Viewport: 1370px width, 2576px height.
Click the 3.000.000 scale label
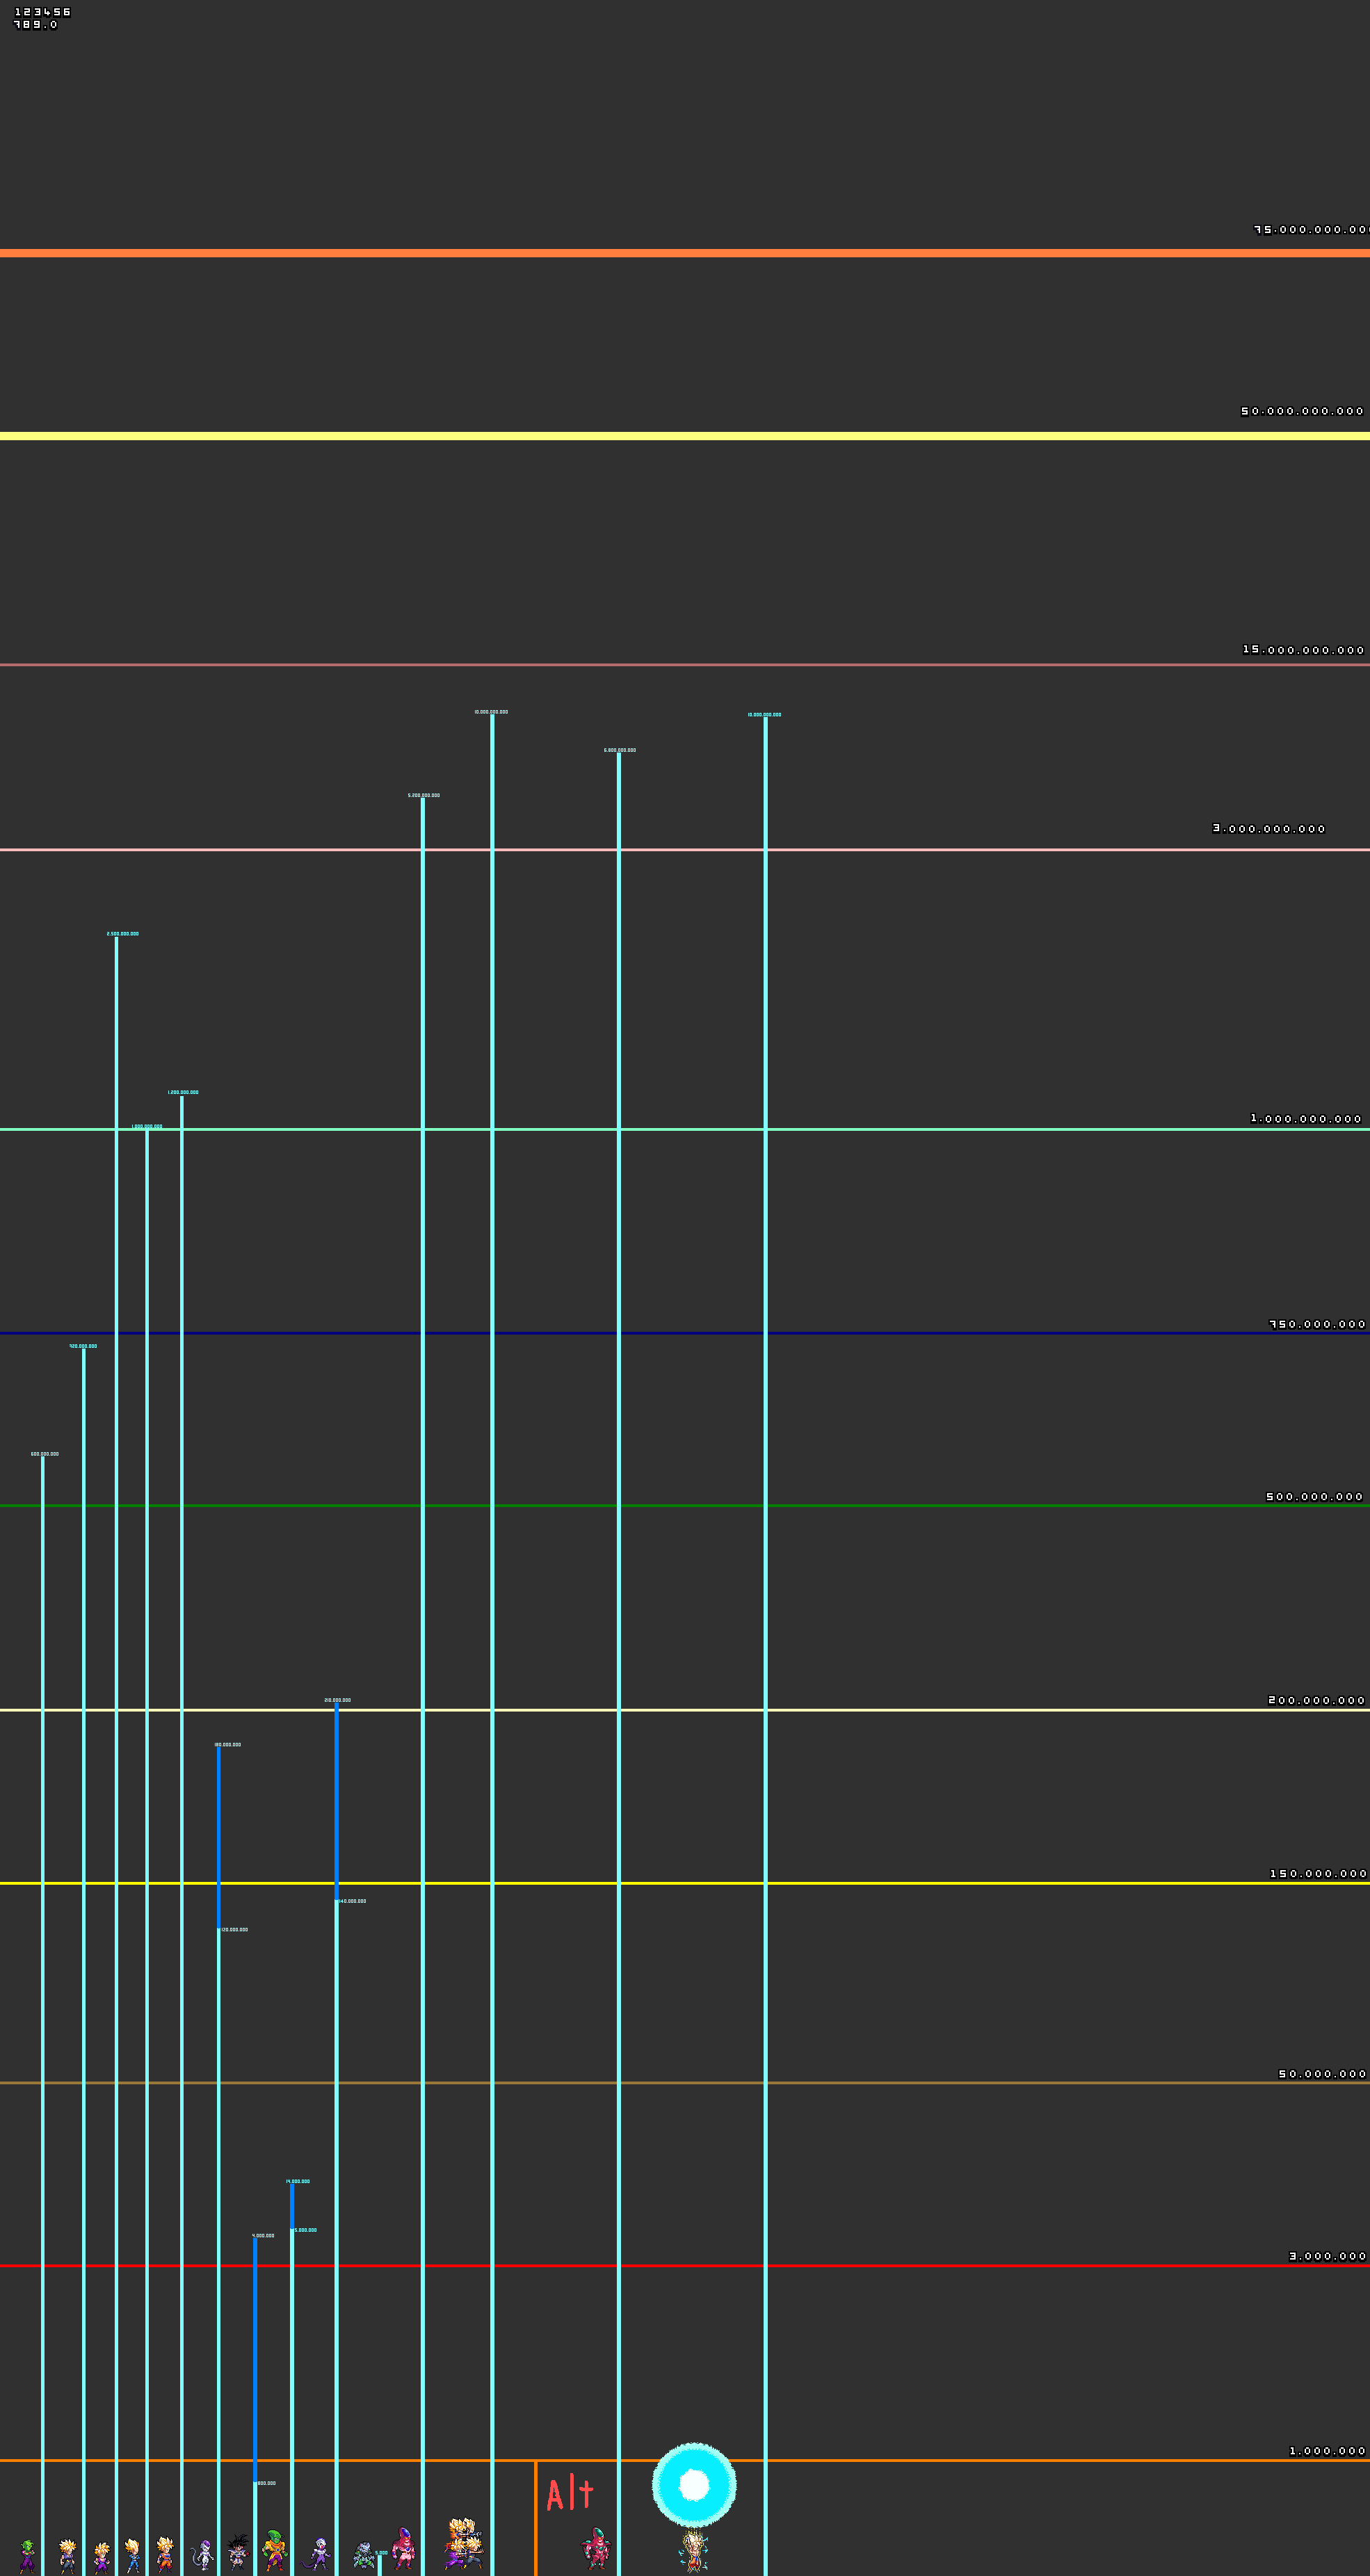(x=1326, y=2256)
